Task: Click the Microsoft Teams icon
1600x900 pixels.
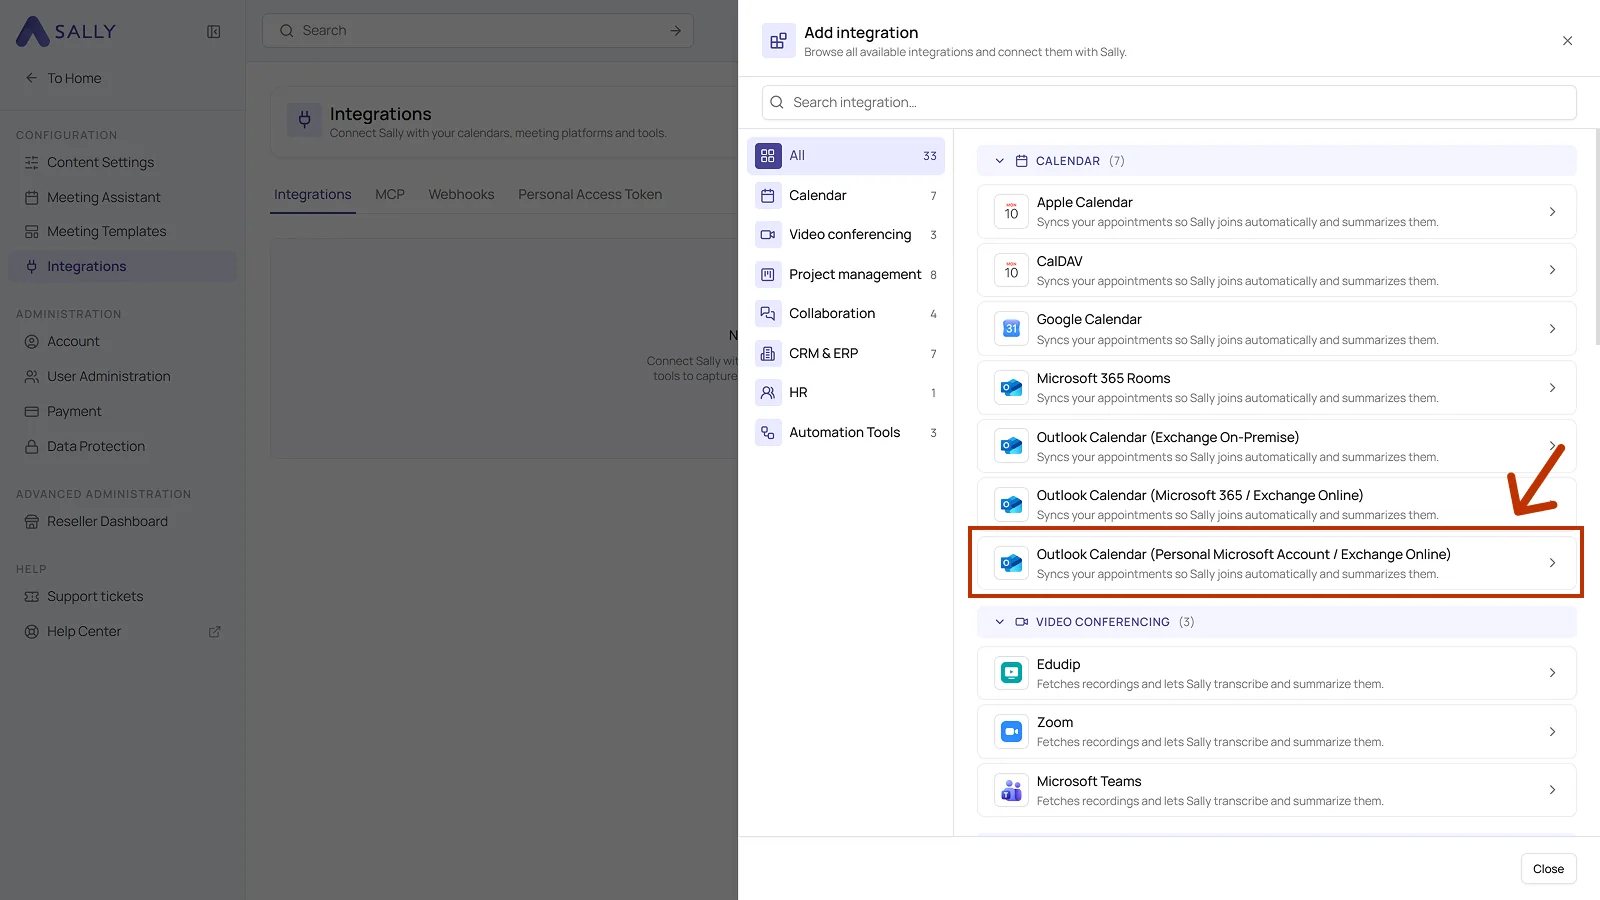Action: (x=1011, y=791)
